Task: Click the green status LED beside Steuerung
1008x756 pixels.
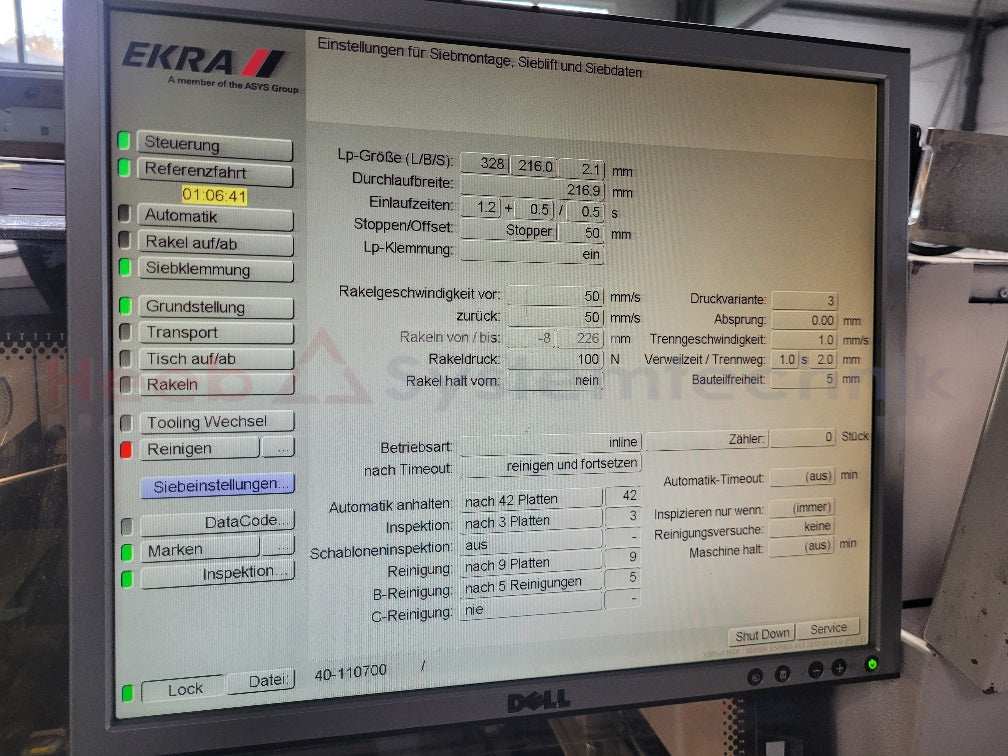Action: point(124,141)
